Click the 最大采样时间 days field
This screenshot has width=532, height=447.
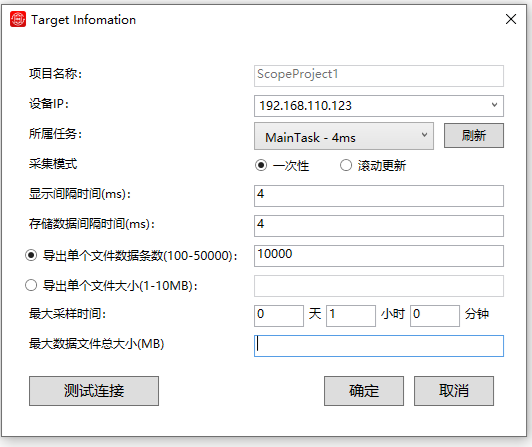(x=279, y=316)
